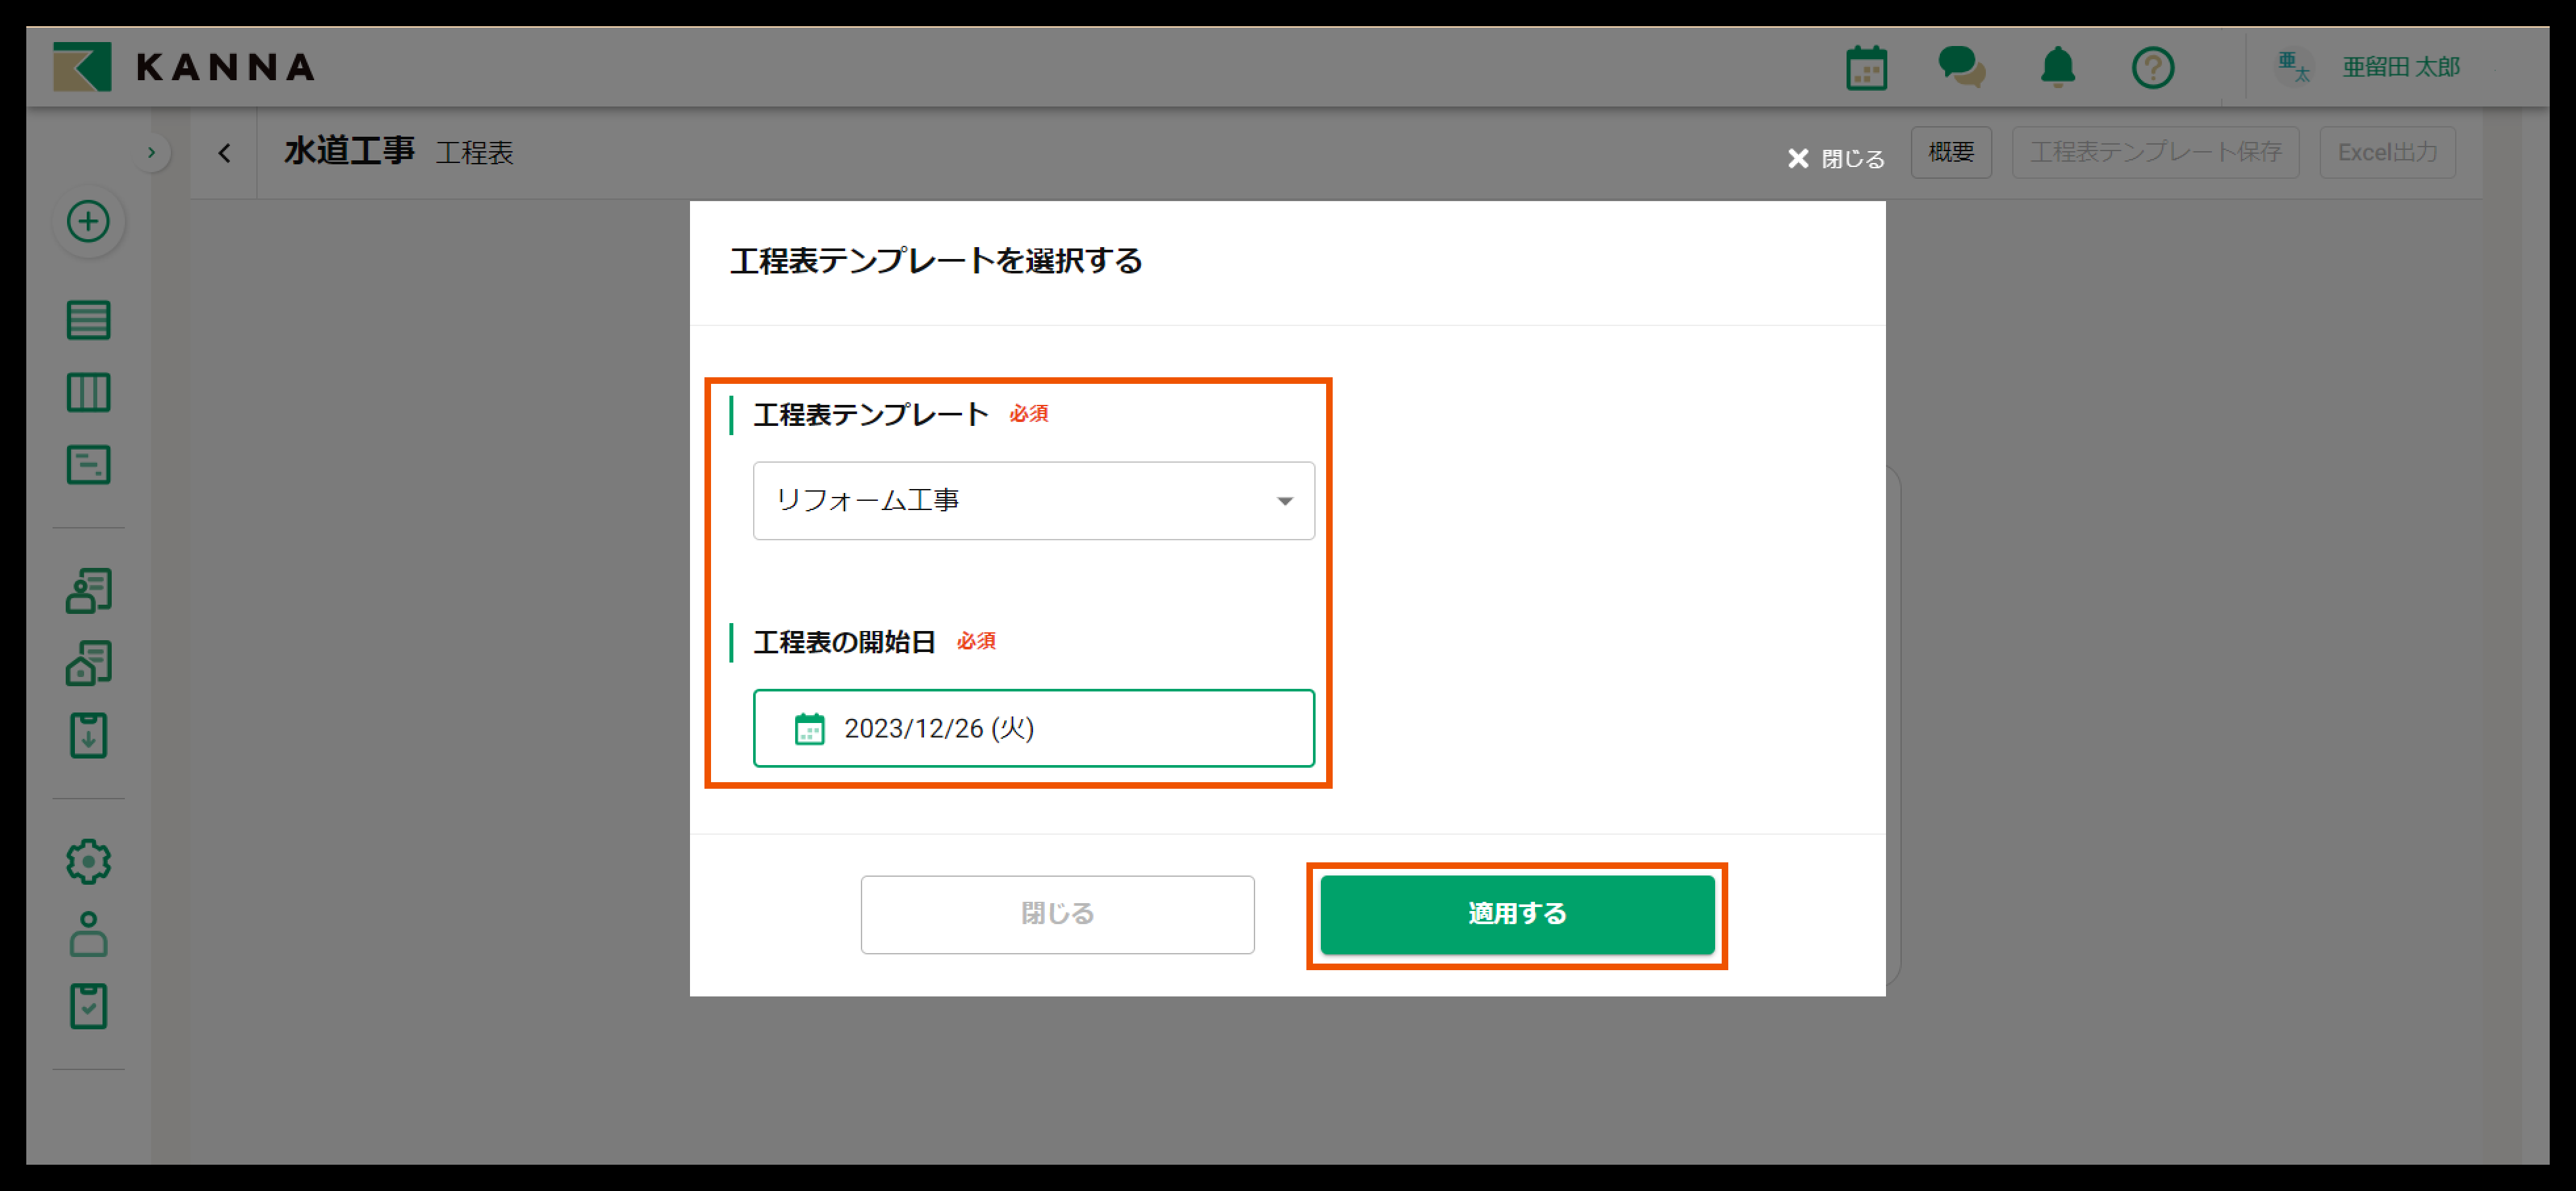The height and width of the screenshot is (1191, 2576).
Task: Open the リフォーム工事 template dropdown
Action: click(1033, 501)
